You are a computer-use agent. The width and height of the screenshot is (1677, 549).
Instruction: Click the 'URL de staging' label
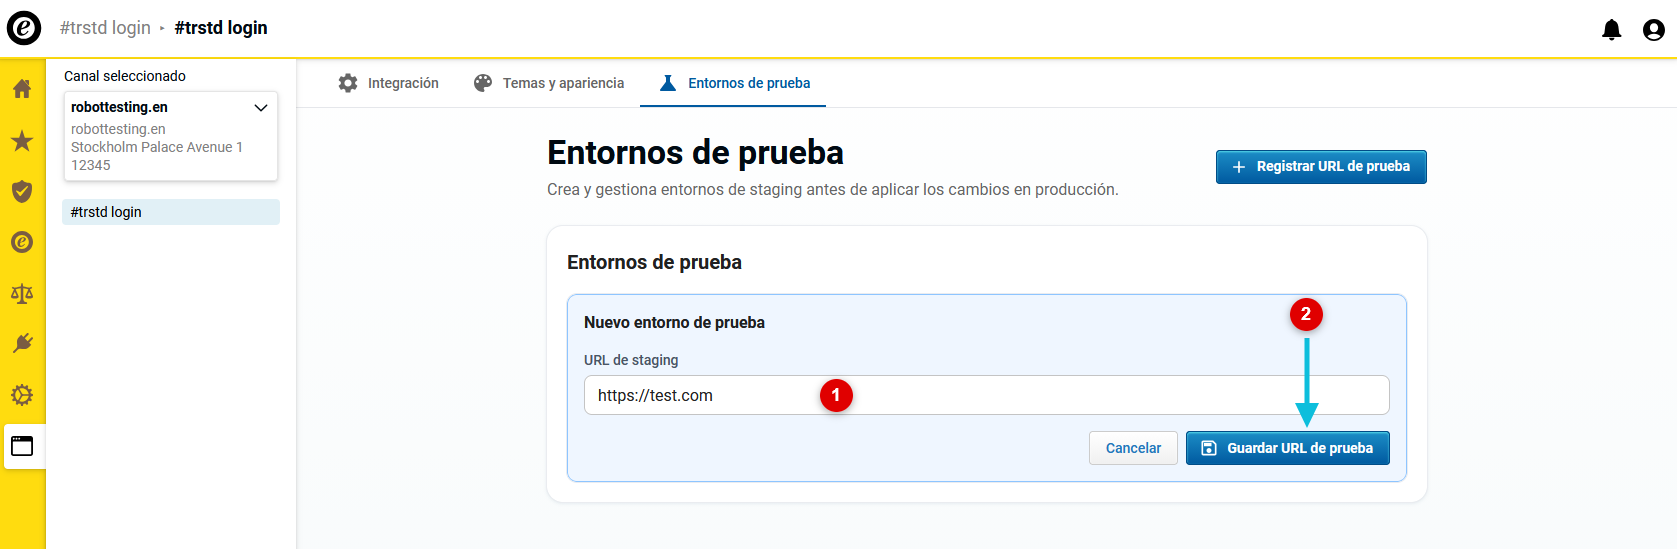631,360
